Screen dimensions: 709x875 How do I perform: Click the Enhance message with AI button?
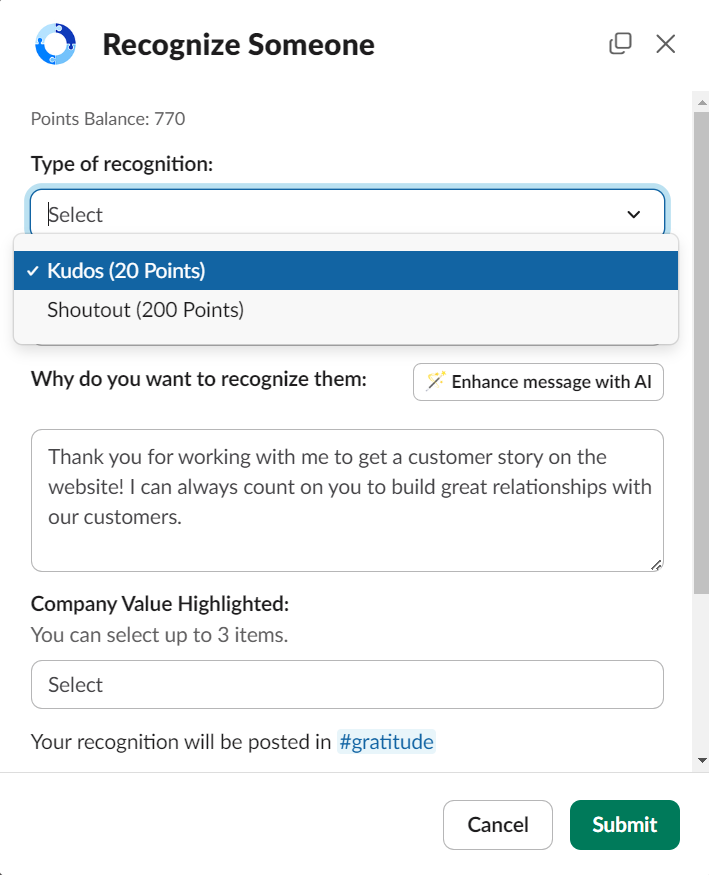538,381
